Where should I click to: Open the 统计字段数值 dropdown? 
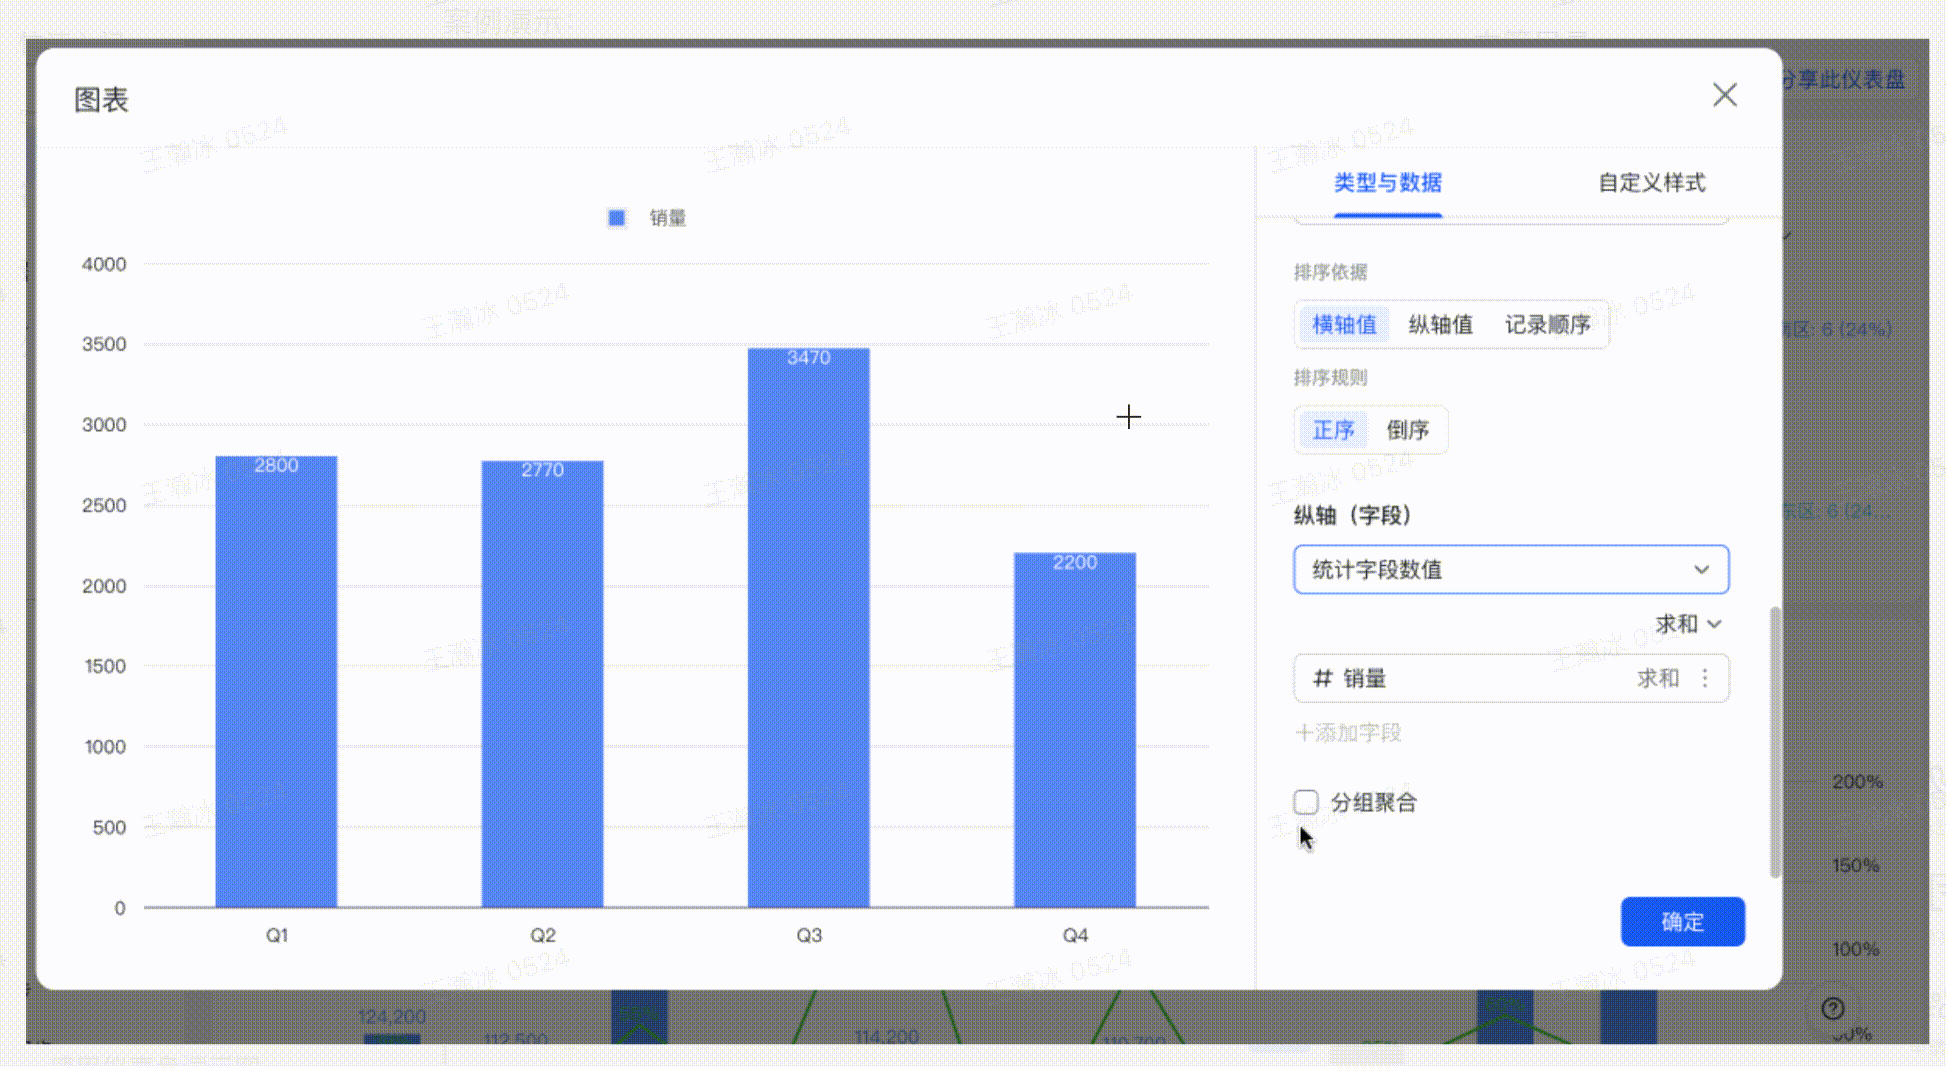pyautogui.click(x=1510, y=570)
